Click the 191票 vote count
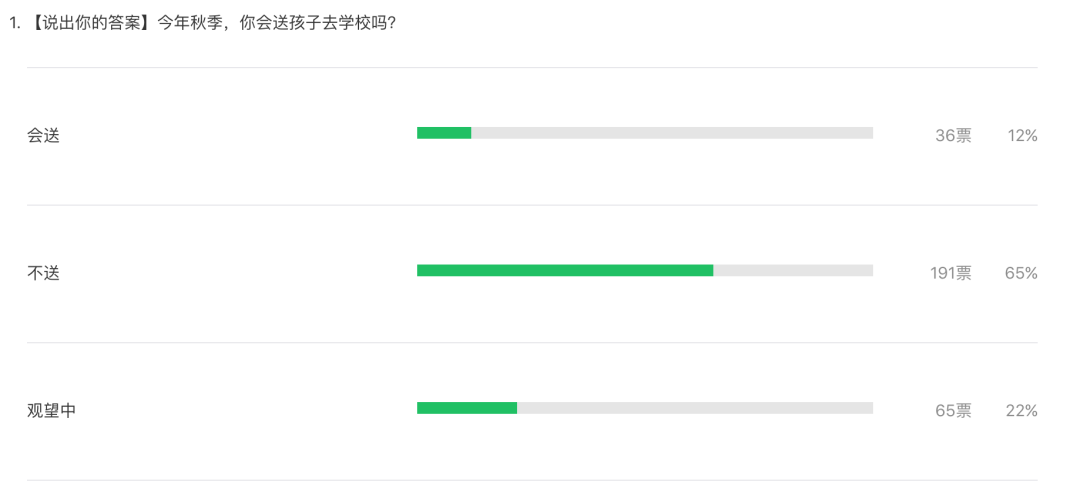This screenshot has height=502, width=1080. tap(951, 273)
